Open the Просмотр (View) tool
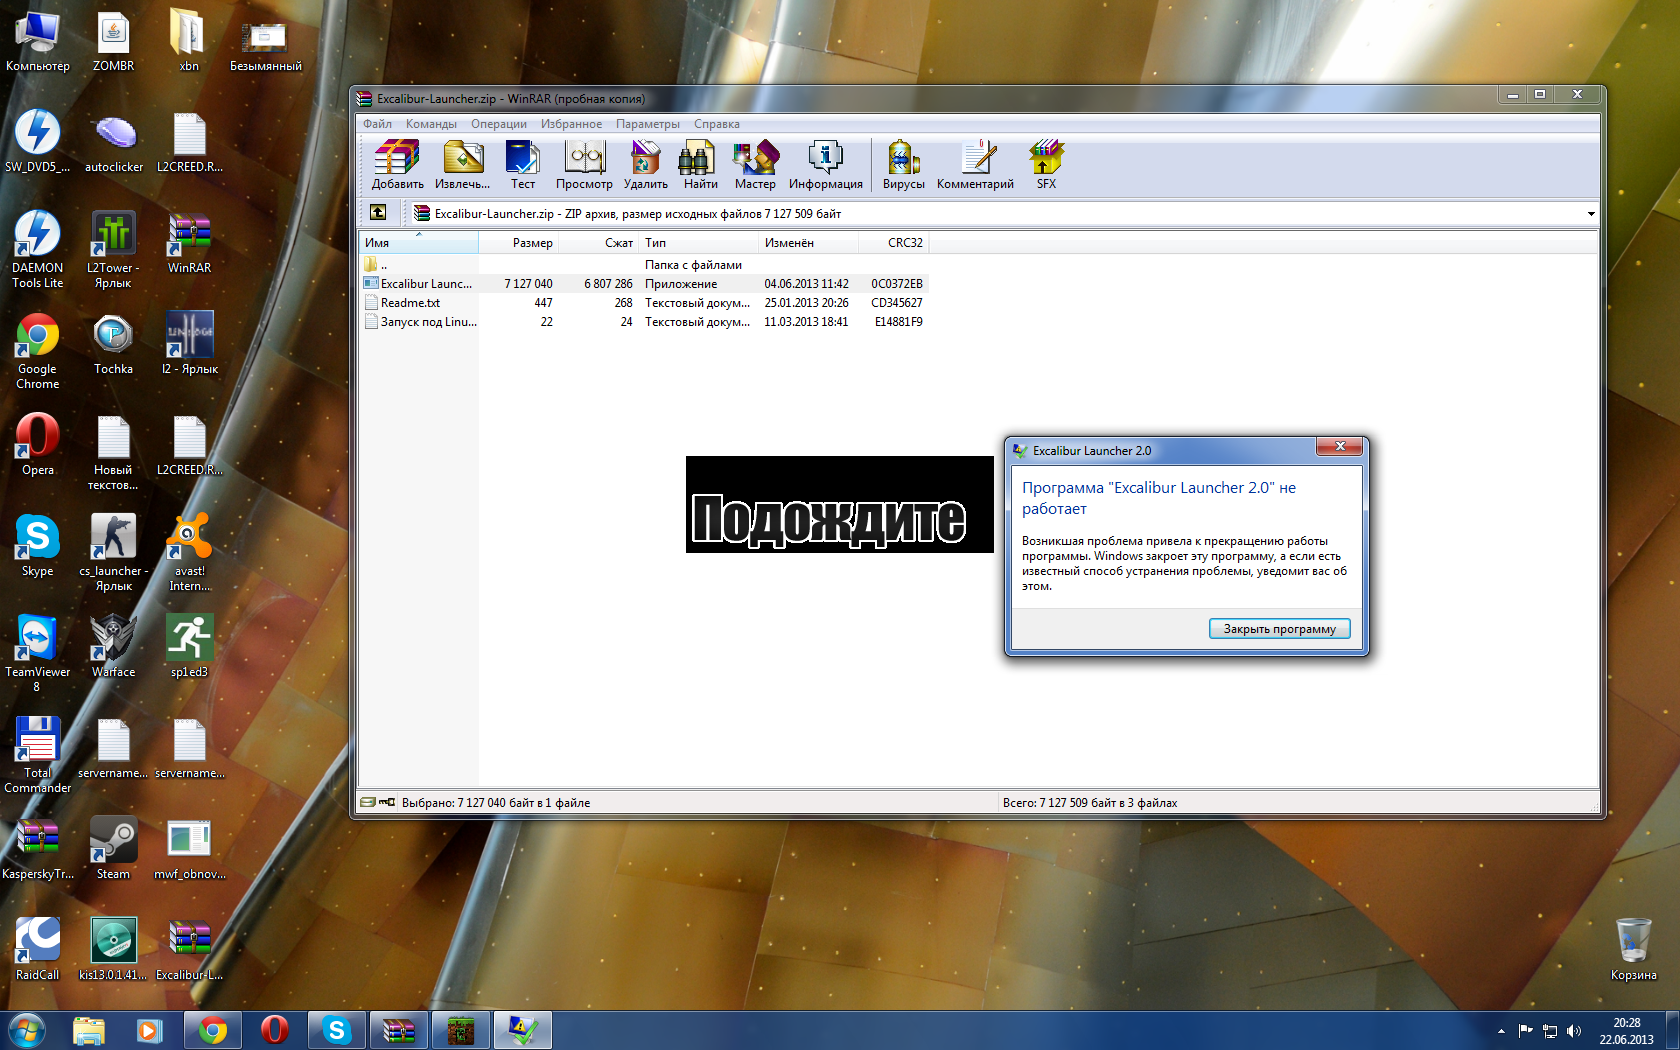 coord(584,165)
